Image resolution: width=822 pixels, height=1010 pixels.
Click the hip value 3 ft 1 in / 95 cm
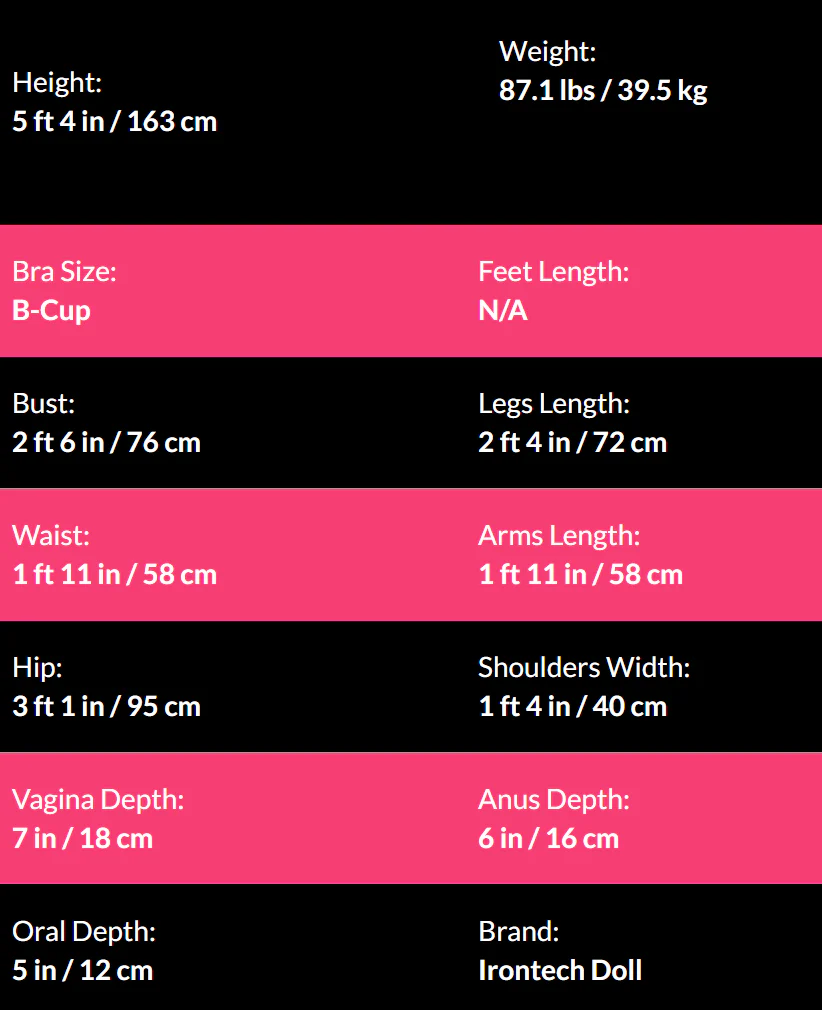[106, 706]
